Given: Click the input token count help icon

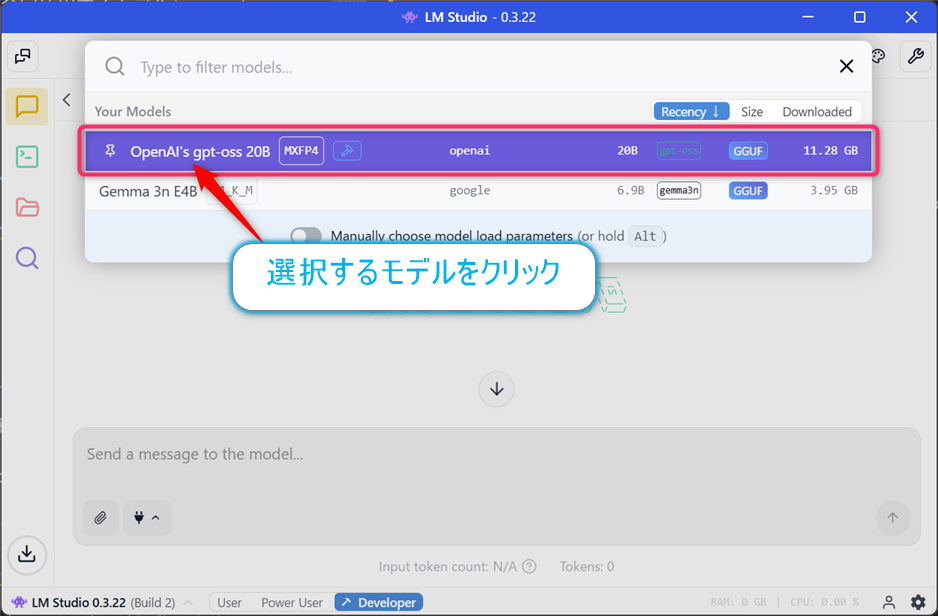Looking at the screenshot, I should coord(529,566).
